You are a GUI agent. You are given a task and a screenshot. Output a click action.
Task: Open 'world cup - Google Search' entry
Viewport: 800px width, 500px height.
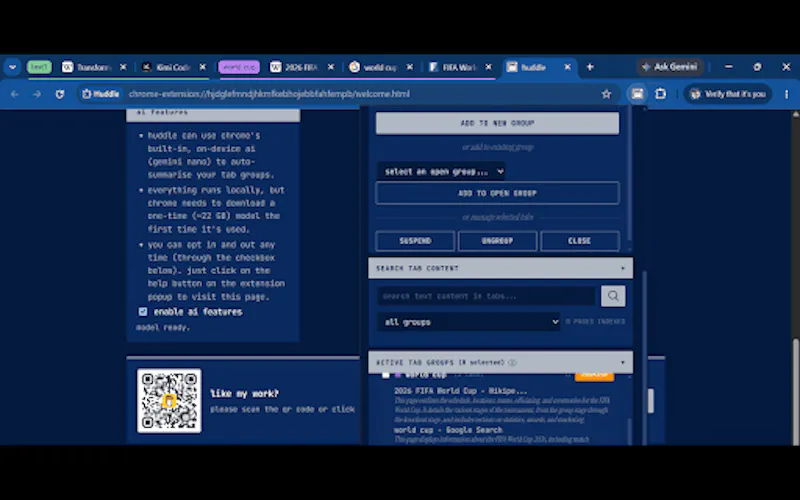448,430
